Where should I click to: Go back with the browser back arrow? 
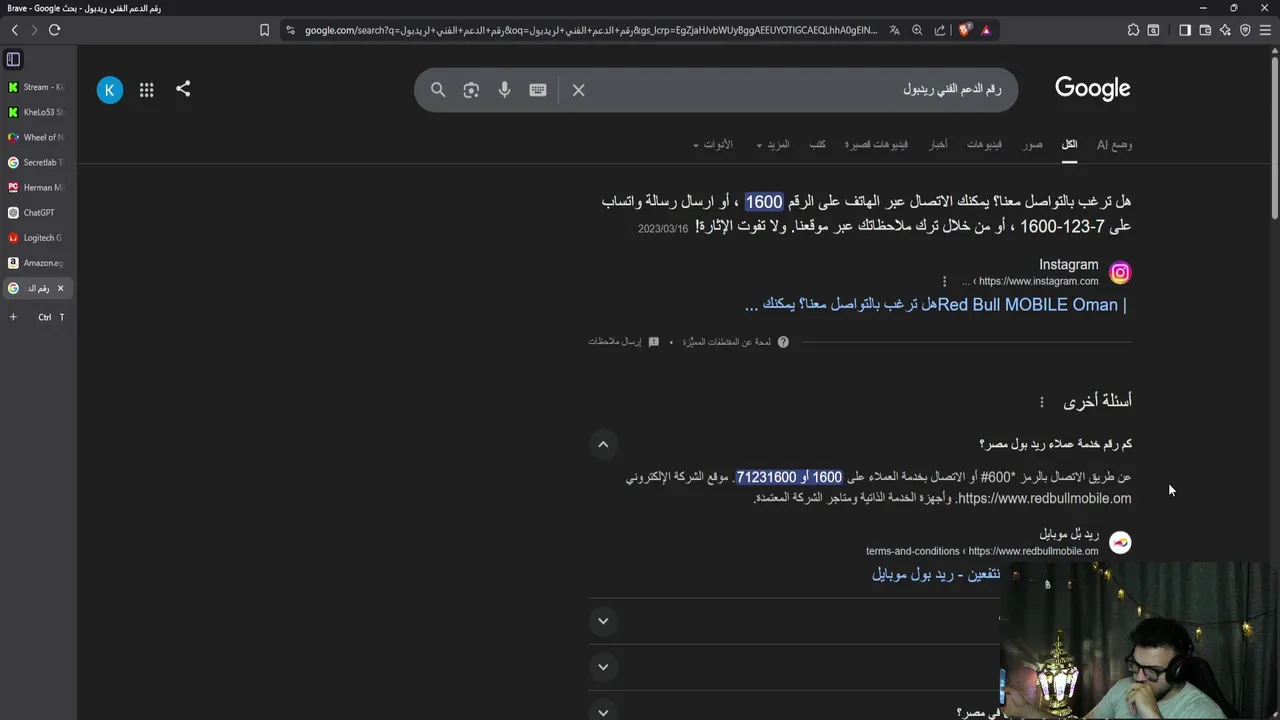15,30
